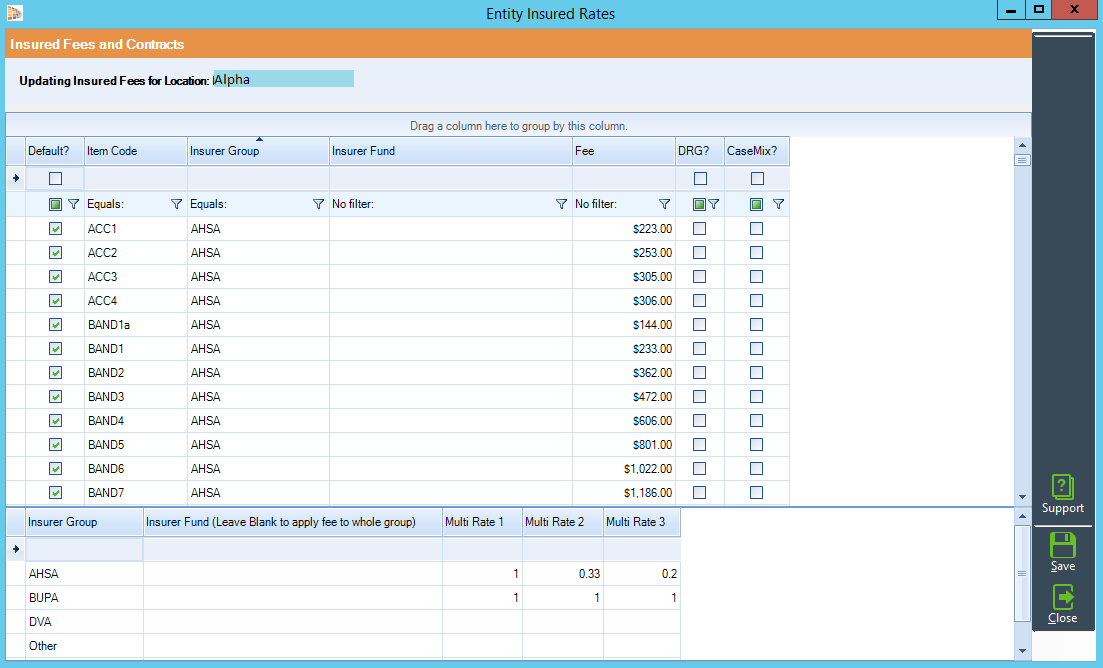Toggle DRG filter checkbox in filter row
The image size is (1103, 668).
[x=699, y=204]
